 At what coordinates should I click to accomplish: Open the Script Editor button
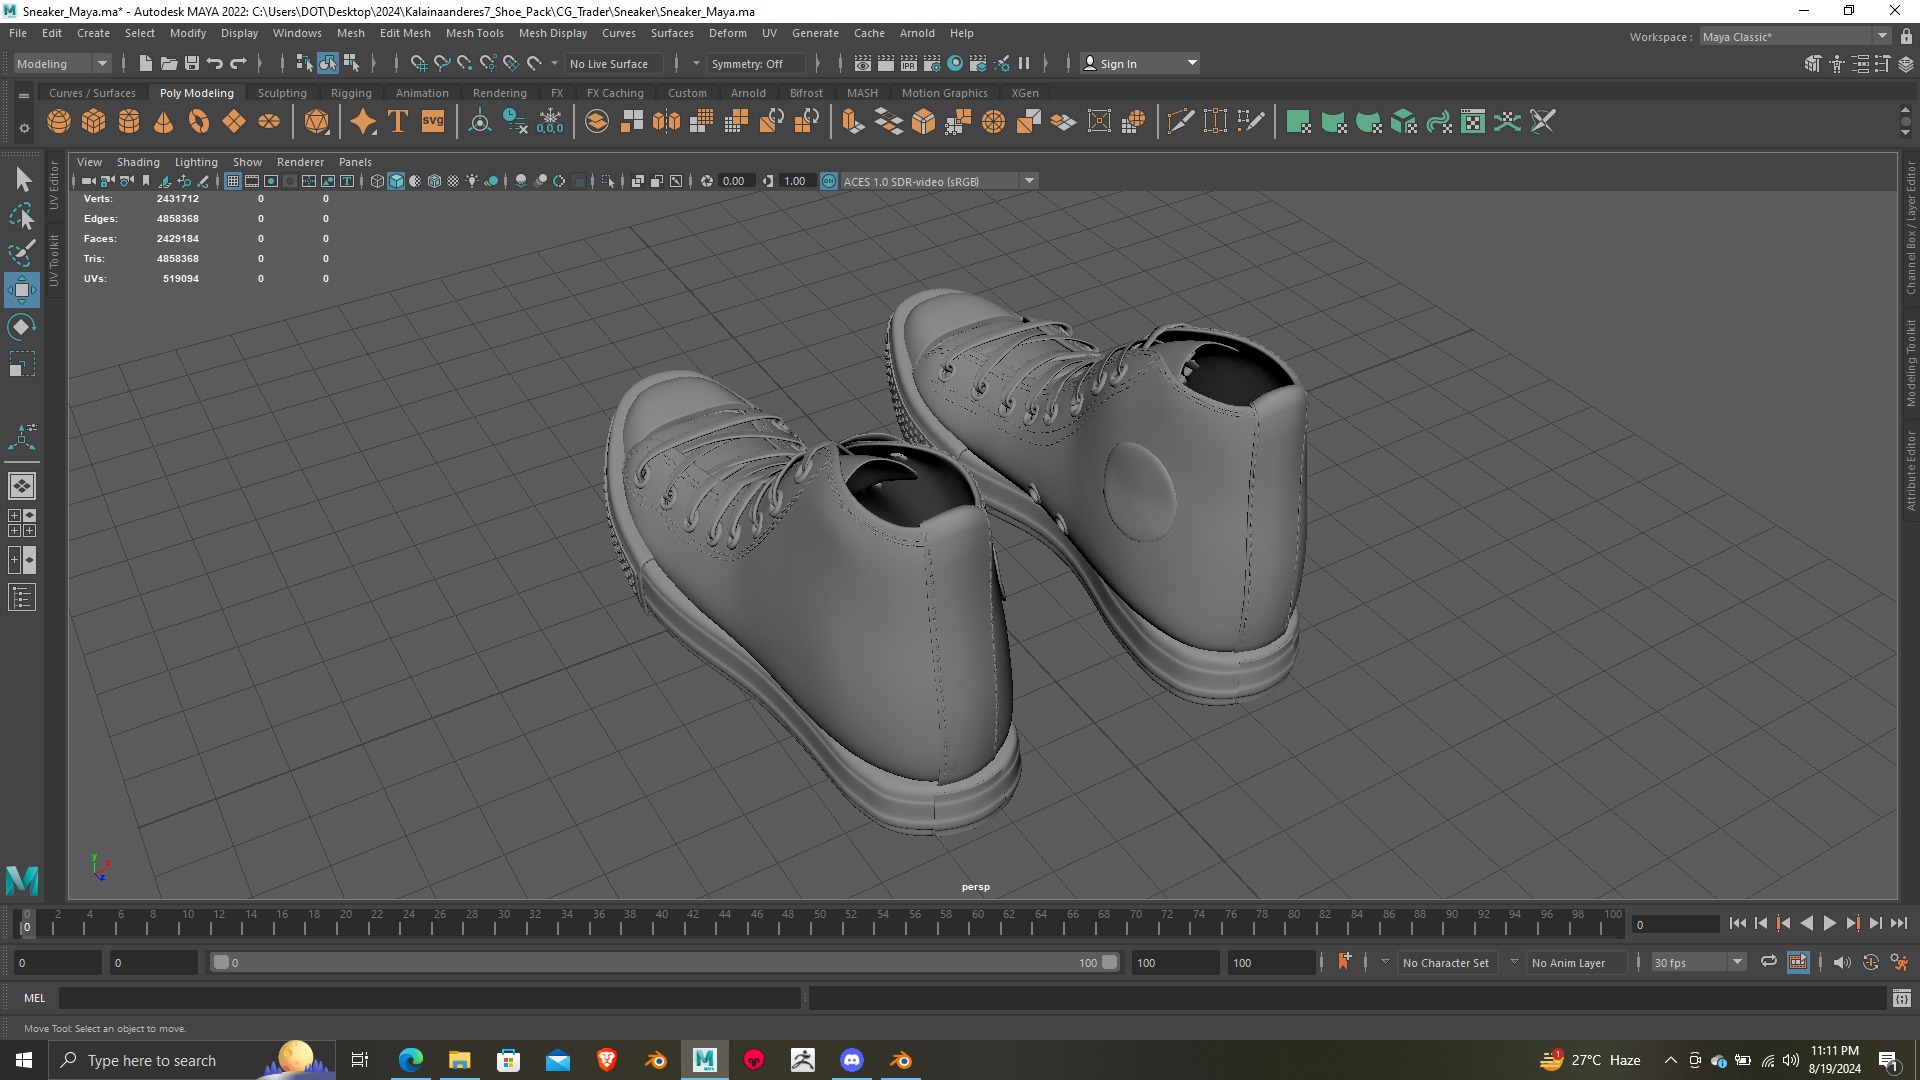tap(1901, 998)
